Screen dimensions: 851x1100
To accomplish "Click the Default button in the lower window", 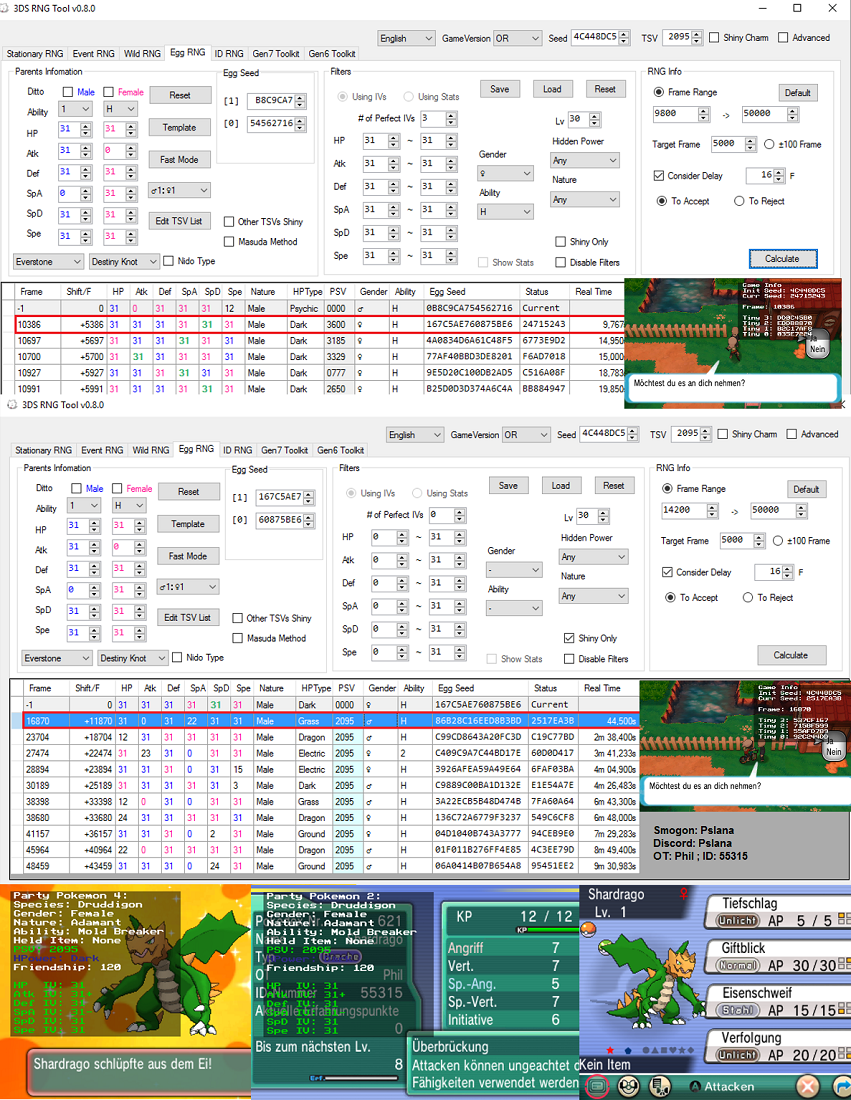I will (806, 489).
